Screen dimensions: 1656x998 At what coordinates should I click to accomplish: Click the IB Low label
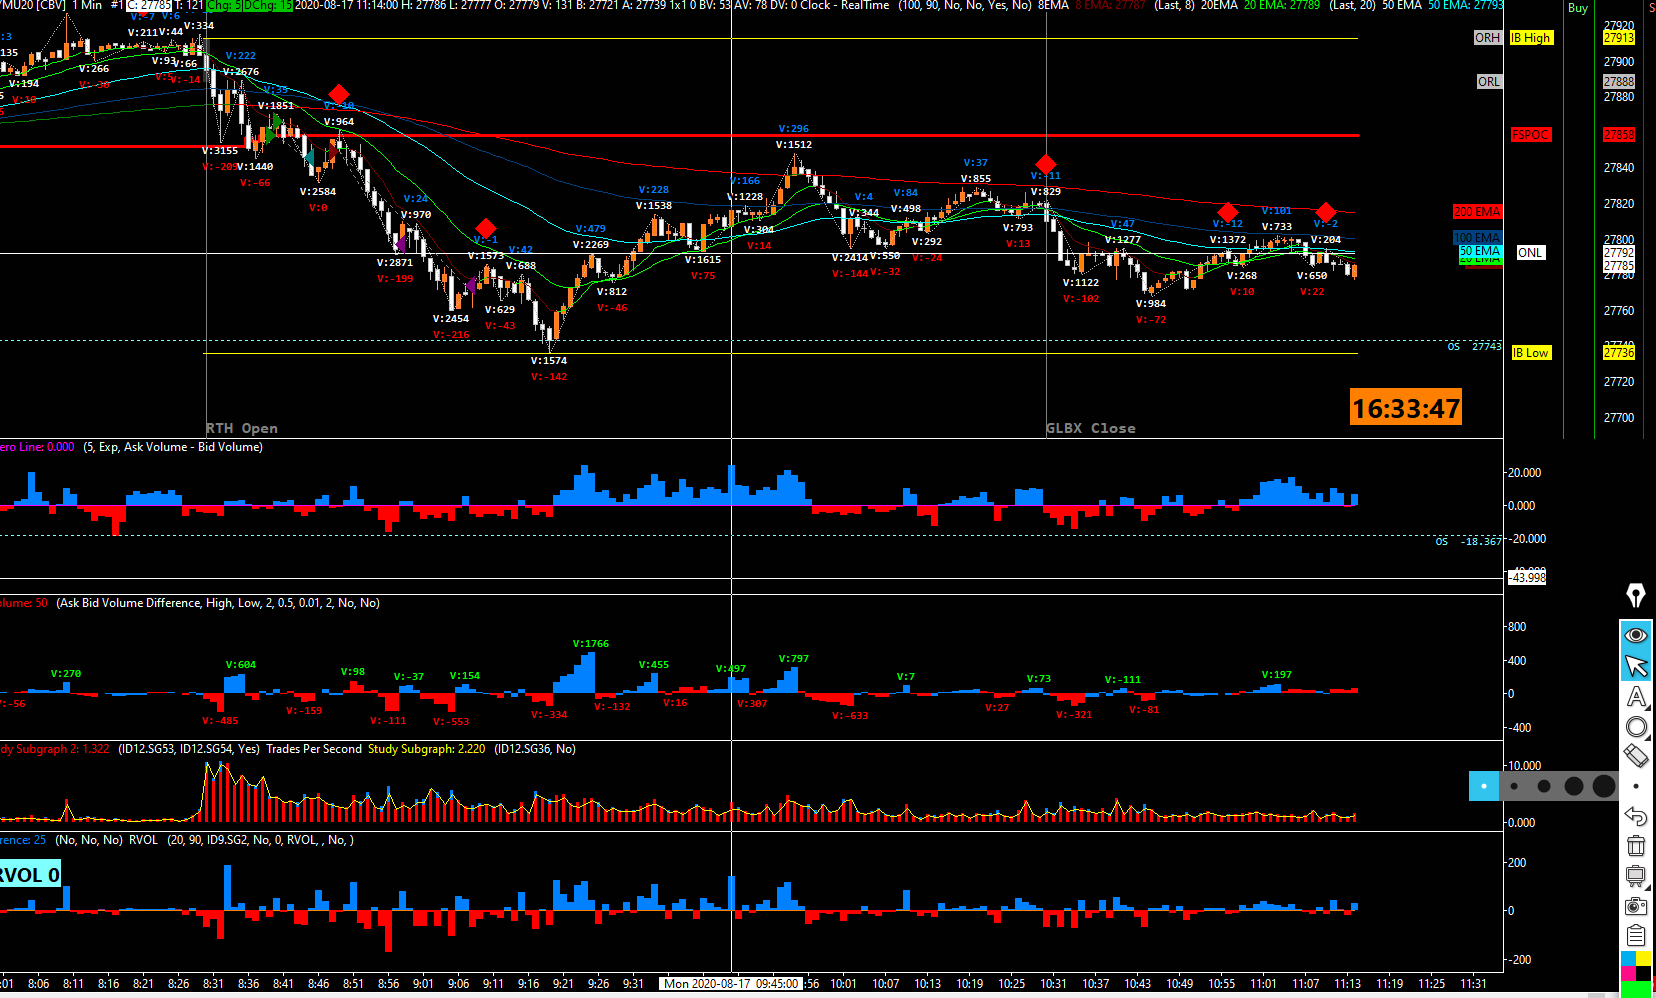pos(1531,353)
